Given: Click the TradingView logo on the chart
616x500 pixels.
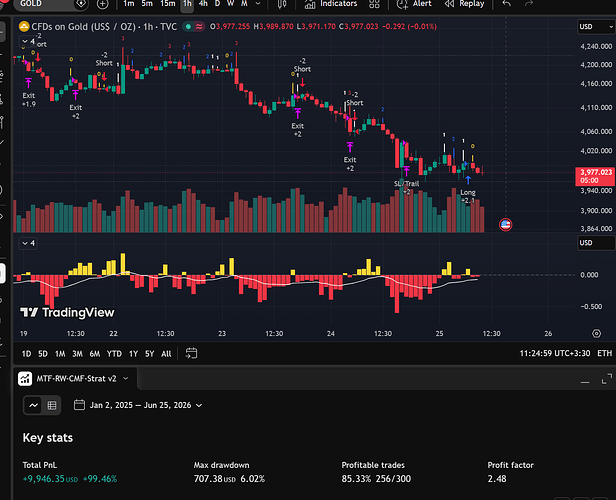Looking at the screenshot, I should pos(67,312).
